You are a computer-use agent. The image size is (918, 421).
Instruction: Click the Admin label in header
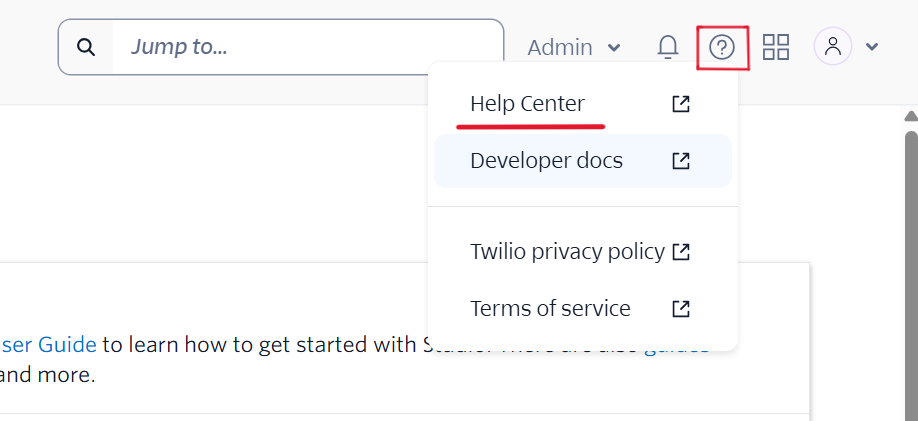pos(560,48)
